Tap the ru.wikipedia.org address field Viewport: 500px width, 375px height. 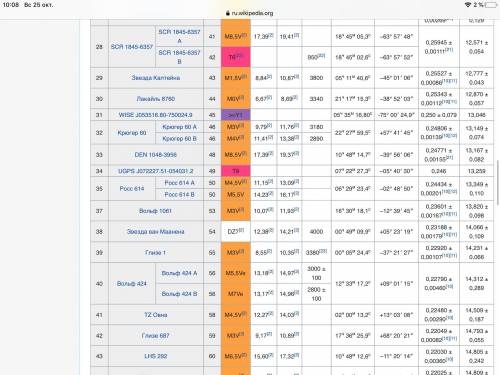pos(250,13)
